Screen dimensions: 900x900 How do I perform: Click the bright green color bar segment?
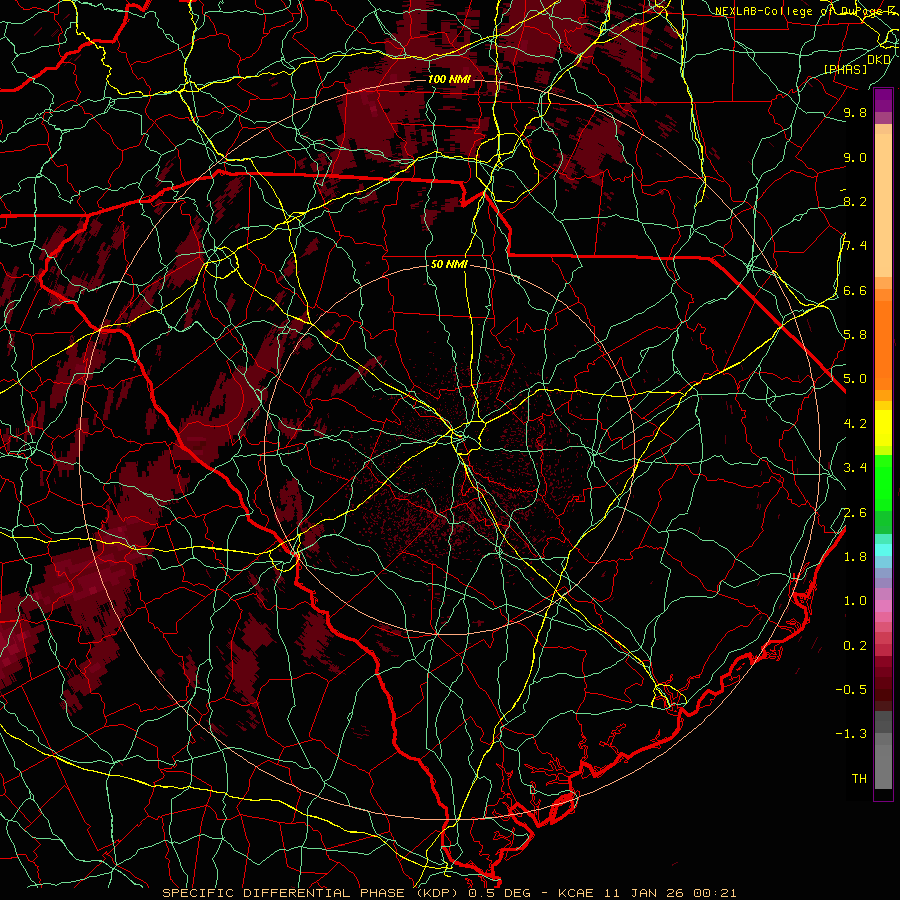click(x=883, y=482)
